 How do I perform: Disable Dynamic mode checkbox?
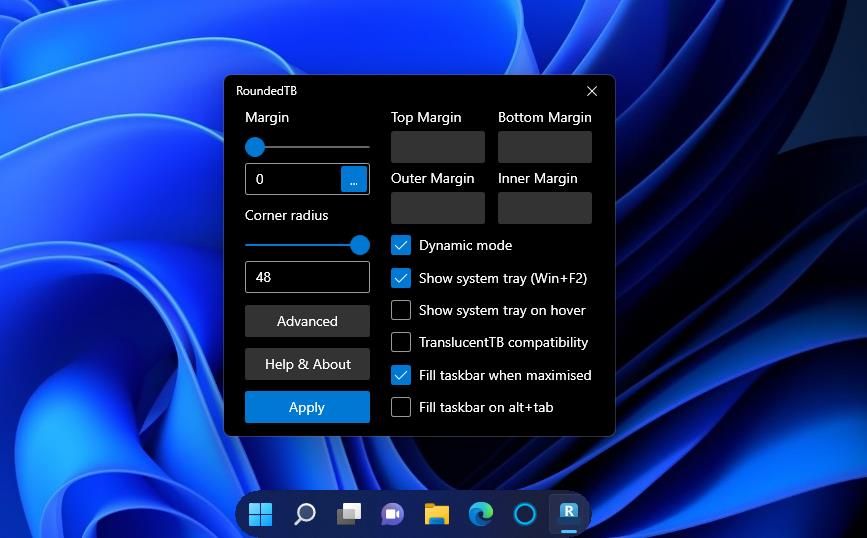[x=401, y=245]
